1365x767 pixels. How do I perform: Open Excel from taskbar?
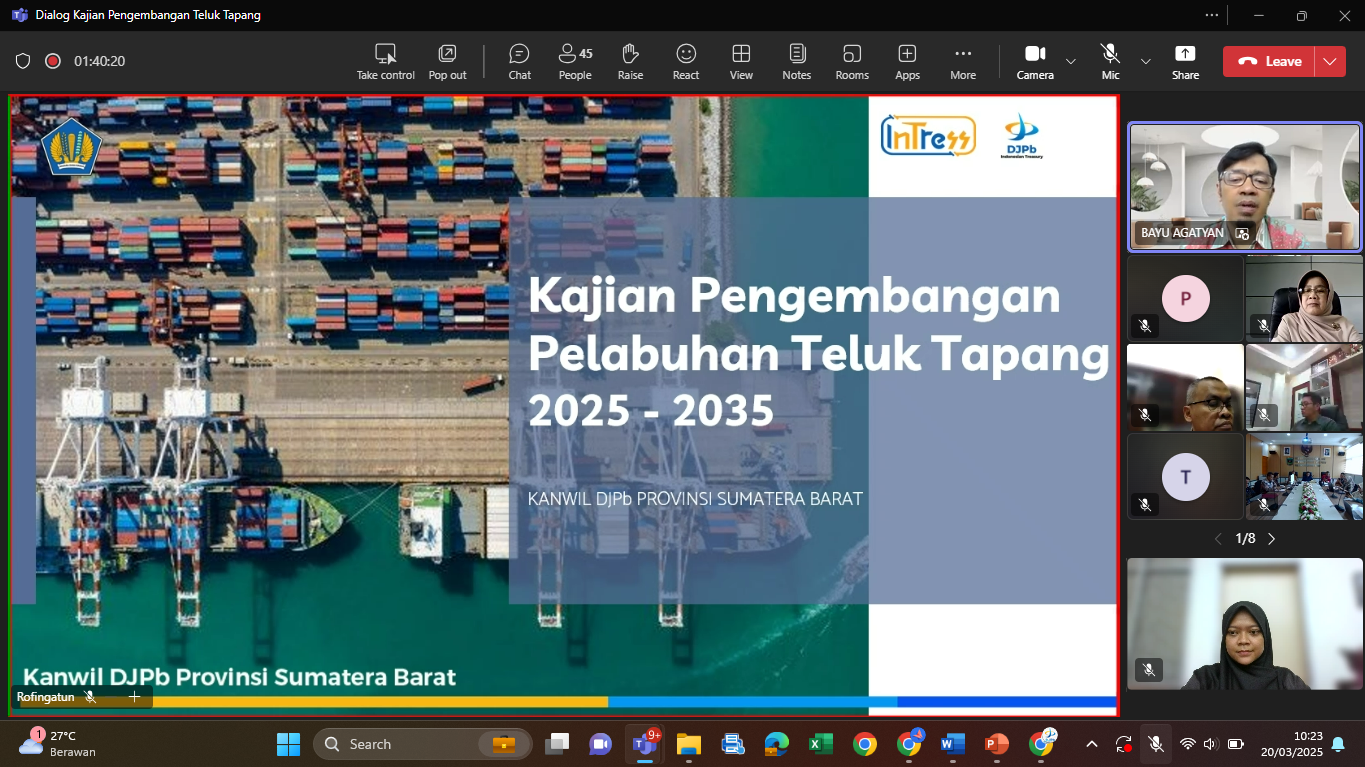[821, 744]
